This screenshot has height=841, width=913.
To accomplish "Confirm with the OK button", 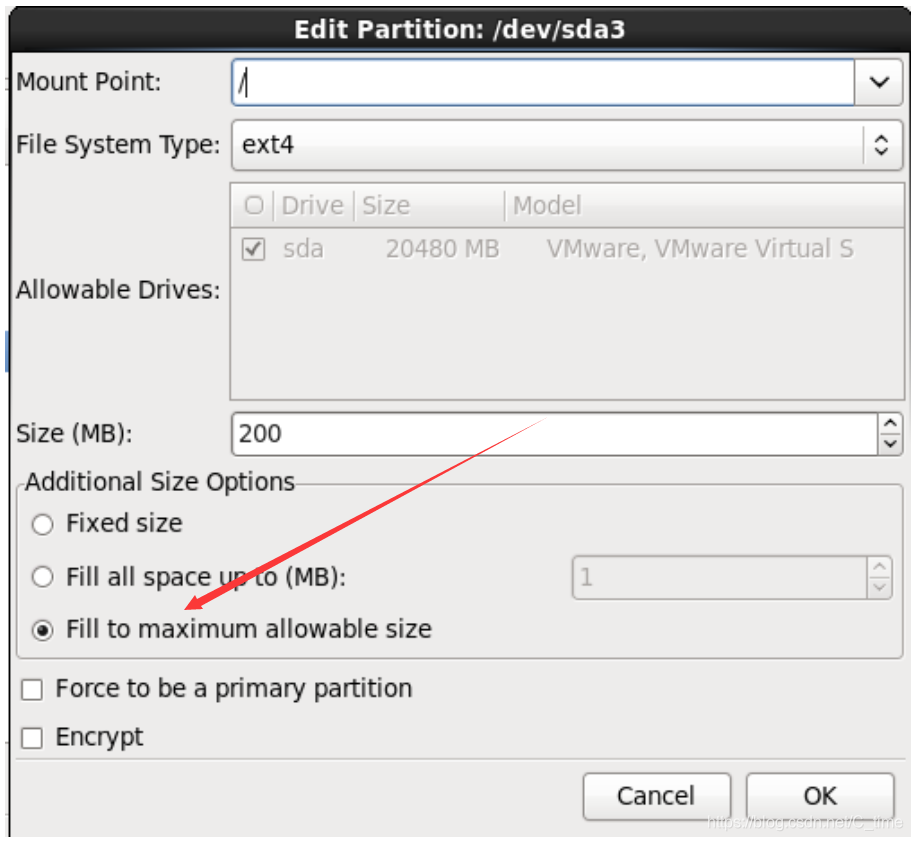I will click(x=820, y=796).
